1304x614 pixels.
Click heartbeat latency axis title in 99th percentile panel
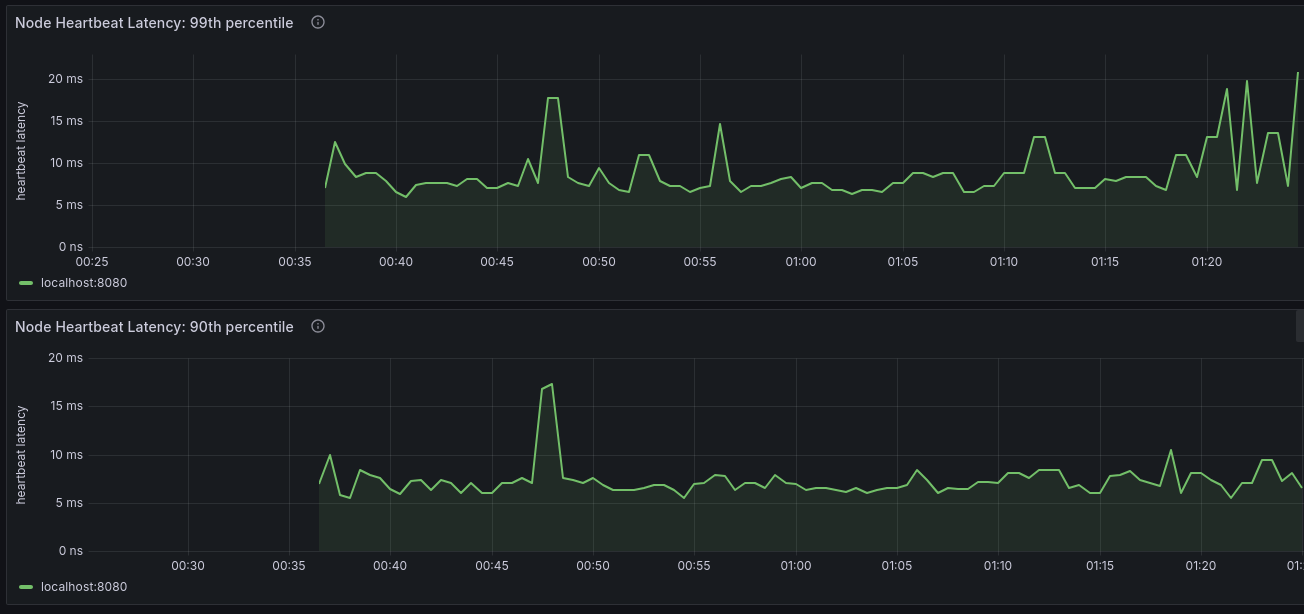pos(22,151)
